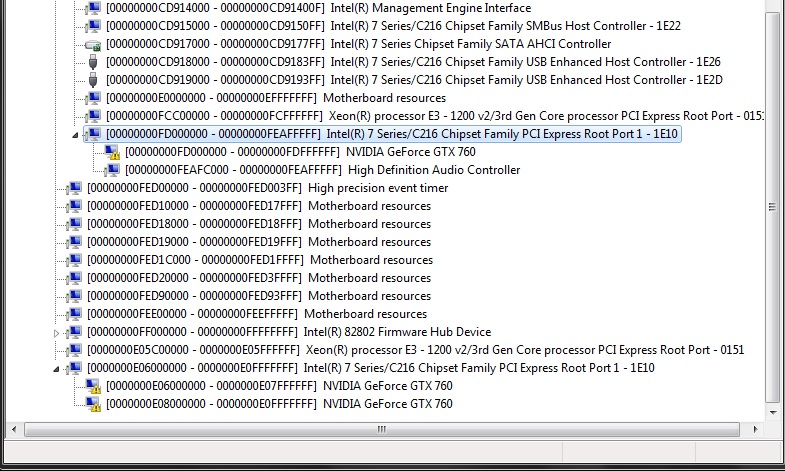Select Root Port 1 - 1E10 at 0000000E06000000

click(371, 368)
